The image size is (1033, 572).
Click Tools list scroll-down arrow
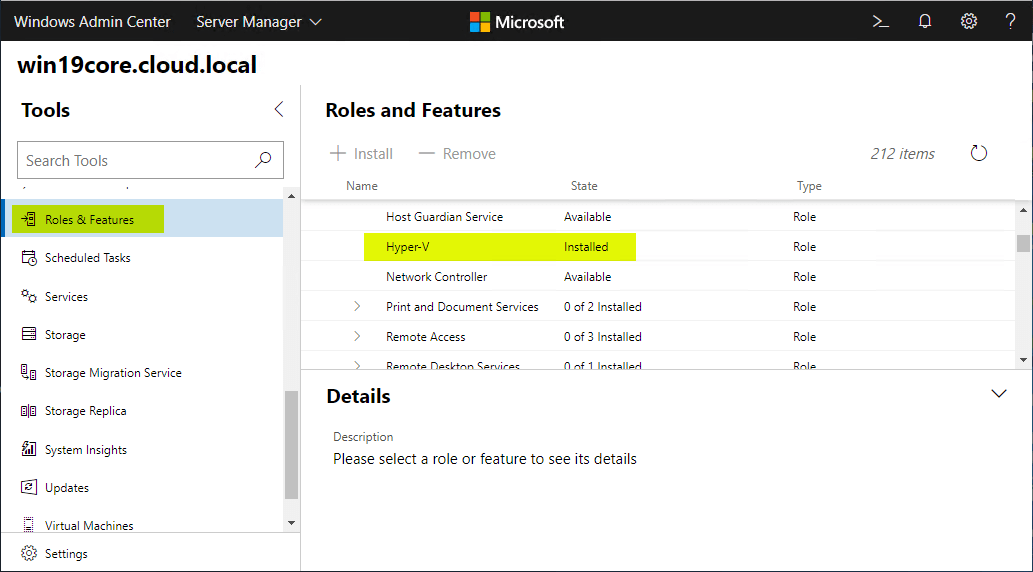(x=291, y=523)
